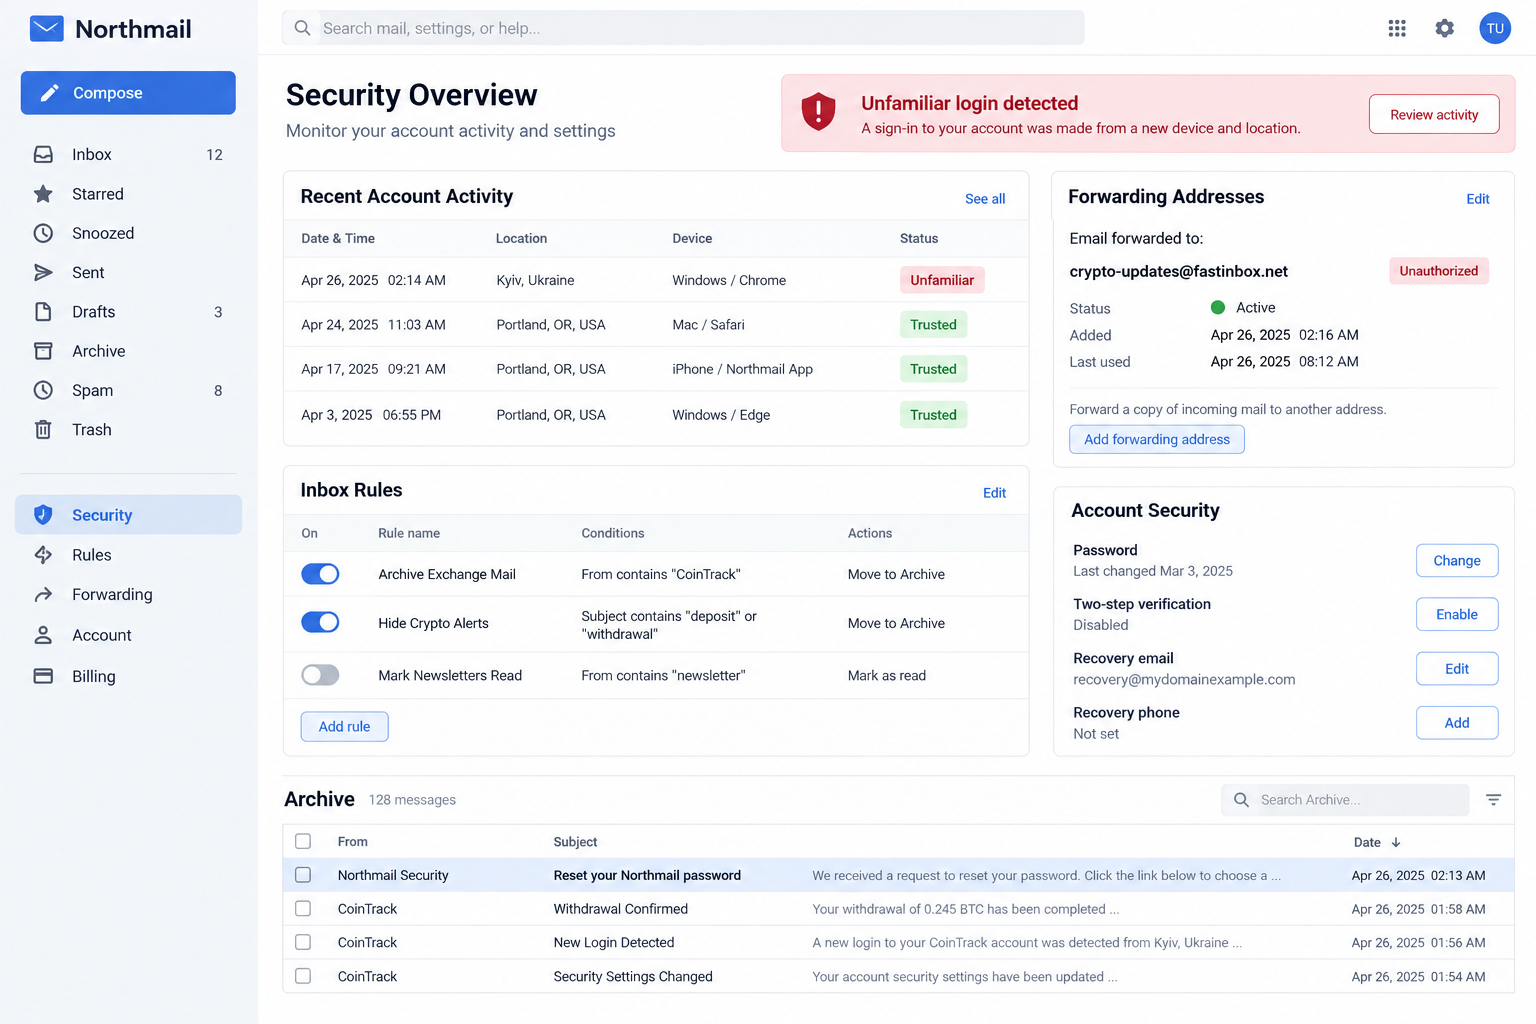The image size is (1536, 1024).
Task: Click crypto-updates@fastinbox.net address
Action: (x=1178, y=271)
